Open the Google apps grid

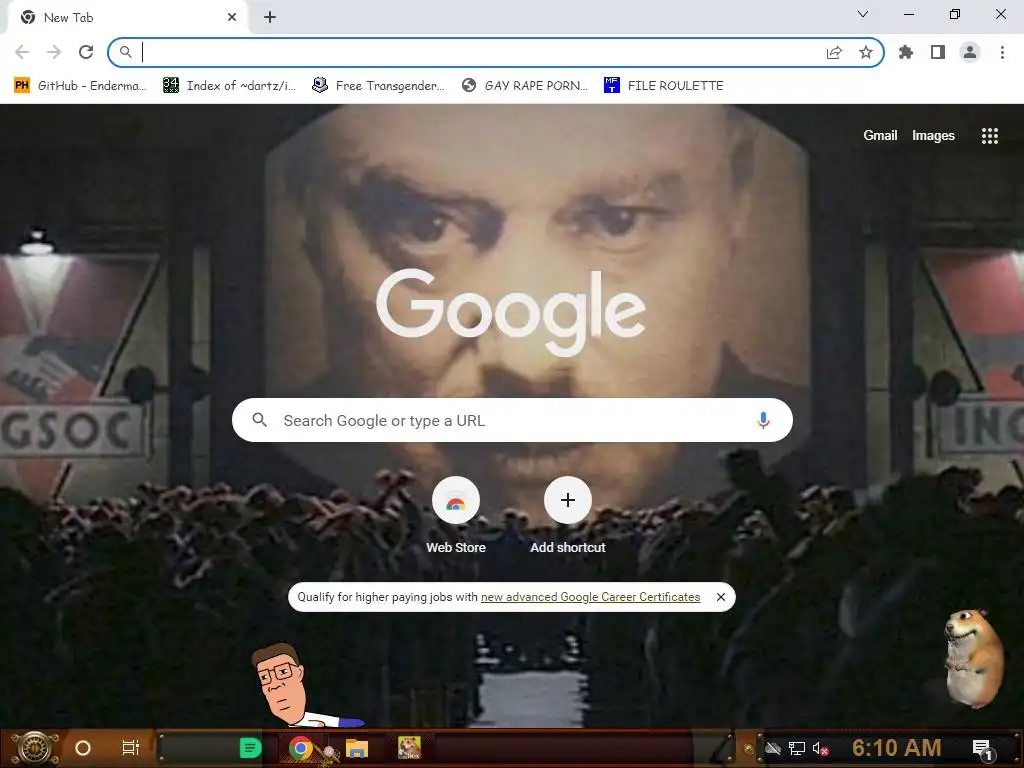(x=989, y=136)
